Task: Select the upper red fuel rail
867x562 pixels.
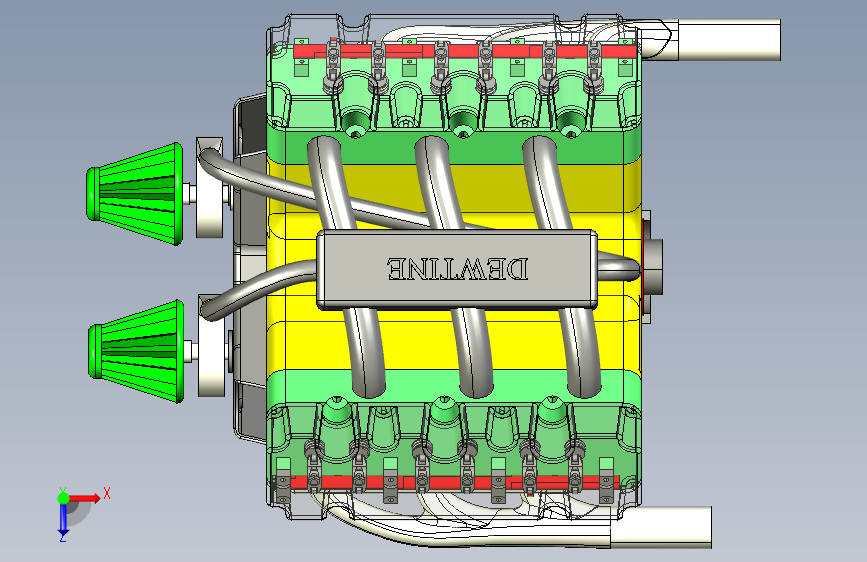Action: (464, 51)
